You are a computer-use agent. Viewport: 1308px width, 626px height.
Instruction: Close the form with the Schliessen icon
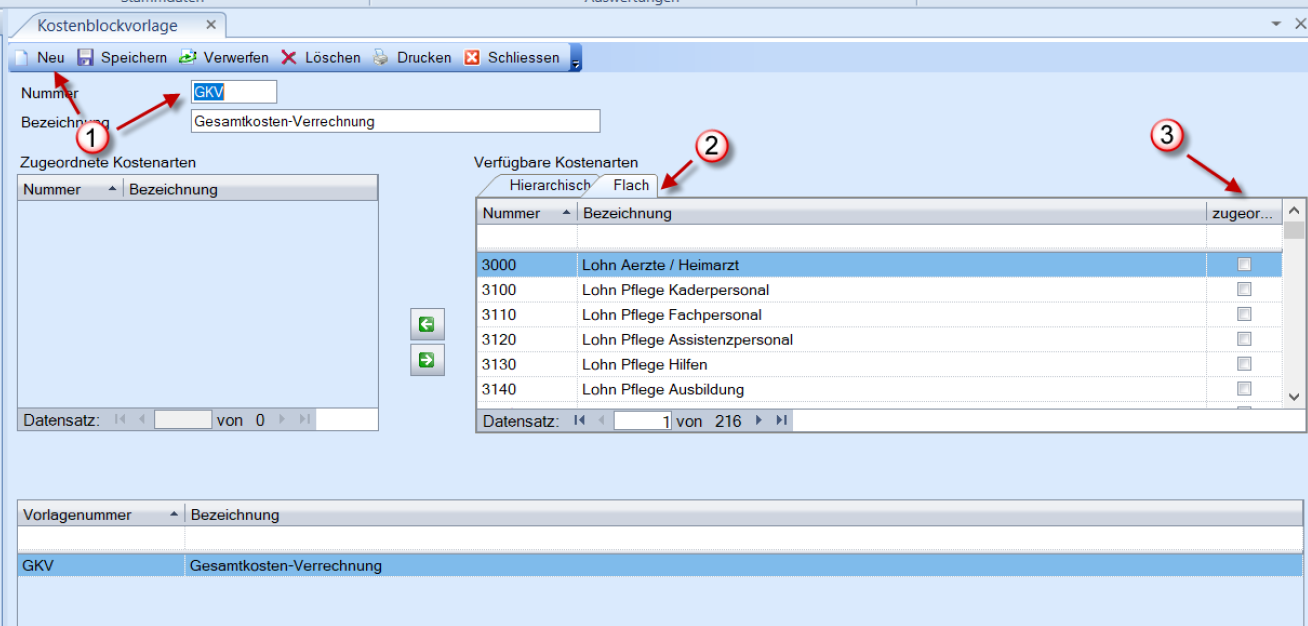472,58
